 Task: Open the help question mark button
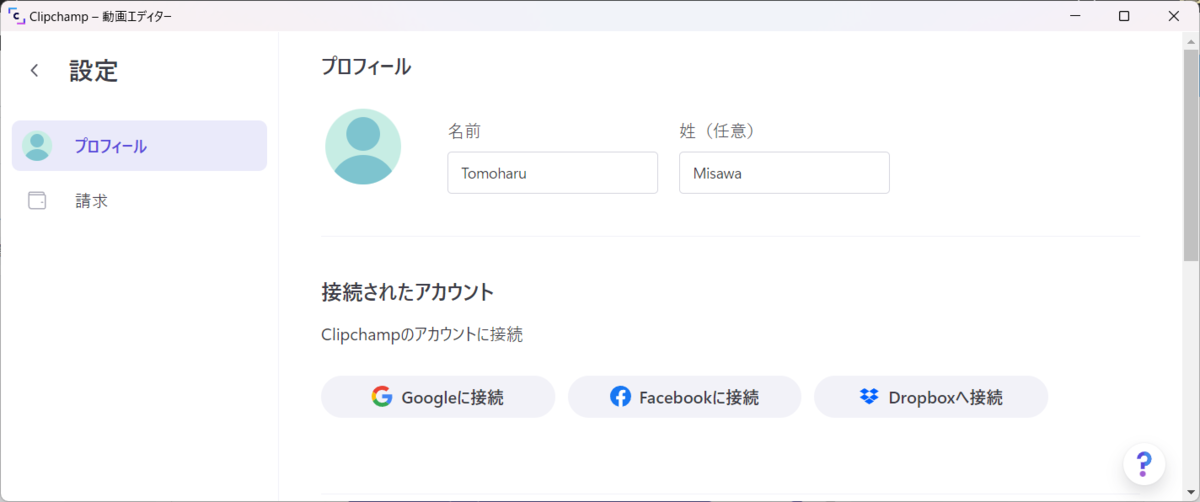pos(1144,464)
